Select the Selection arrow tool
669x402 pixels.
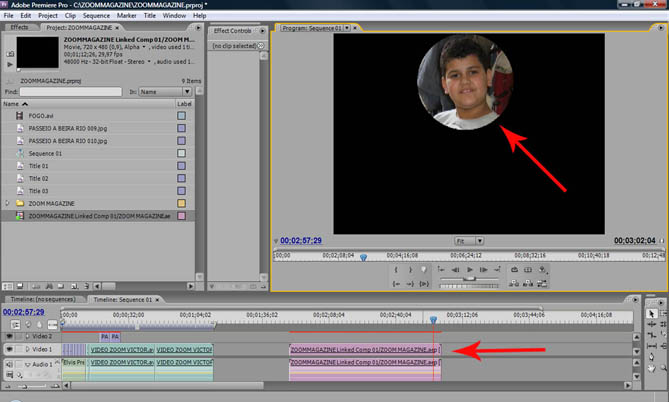pos(652,313)
